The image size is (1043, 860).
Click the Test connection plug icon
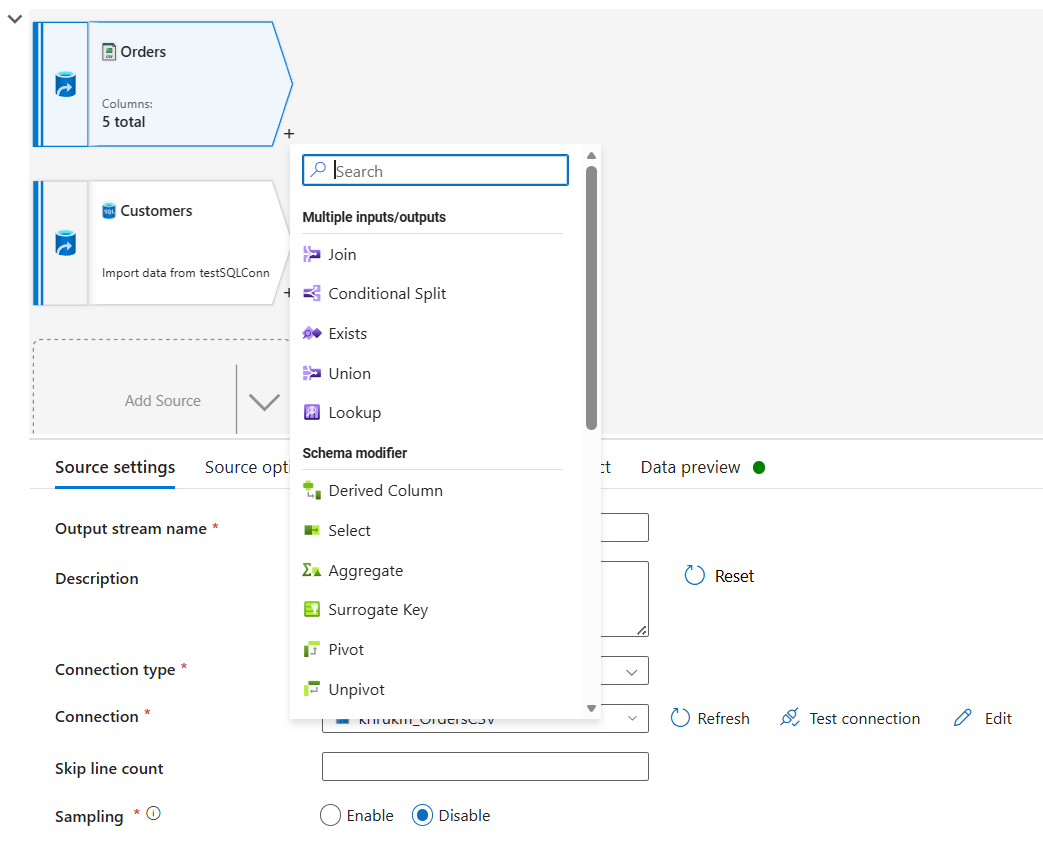point(790,718)
